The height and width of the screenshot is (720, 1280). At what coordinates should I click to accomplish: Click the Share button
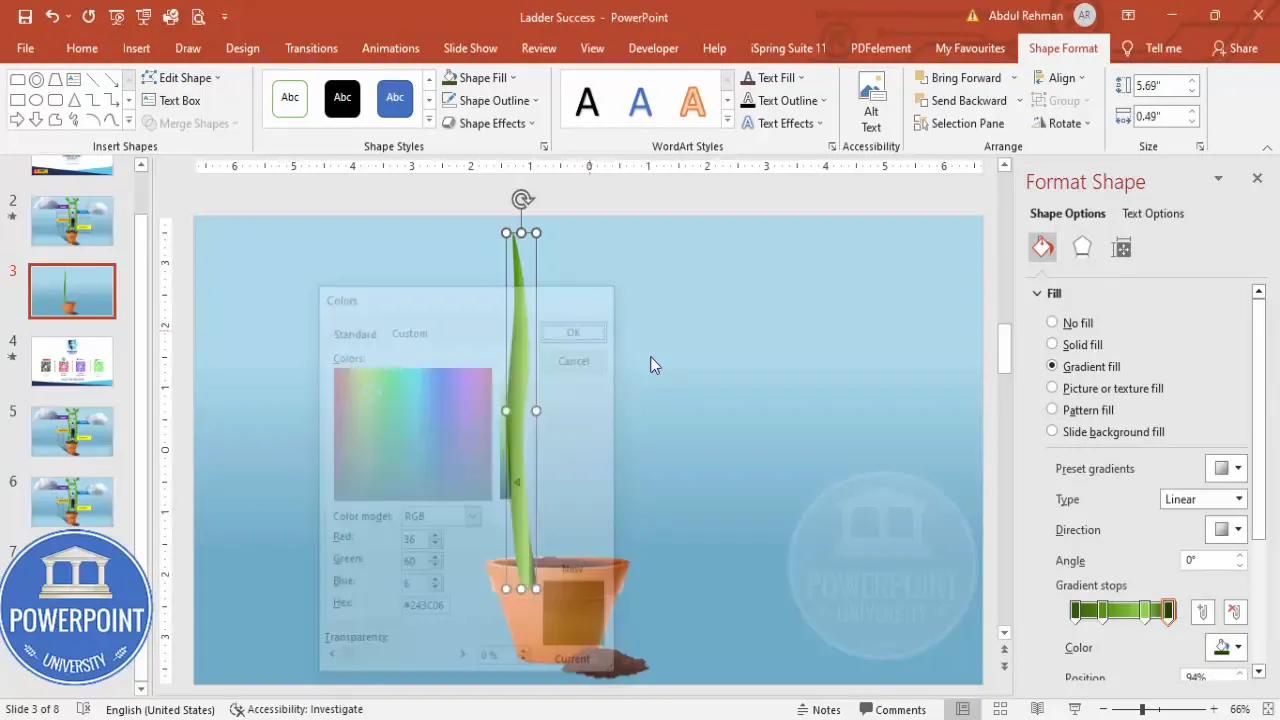(x=1235, y=48)
